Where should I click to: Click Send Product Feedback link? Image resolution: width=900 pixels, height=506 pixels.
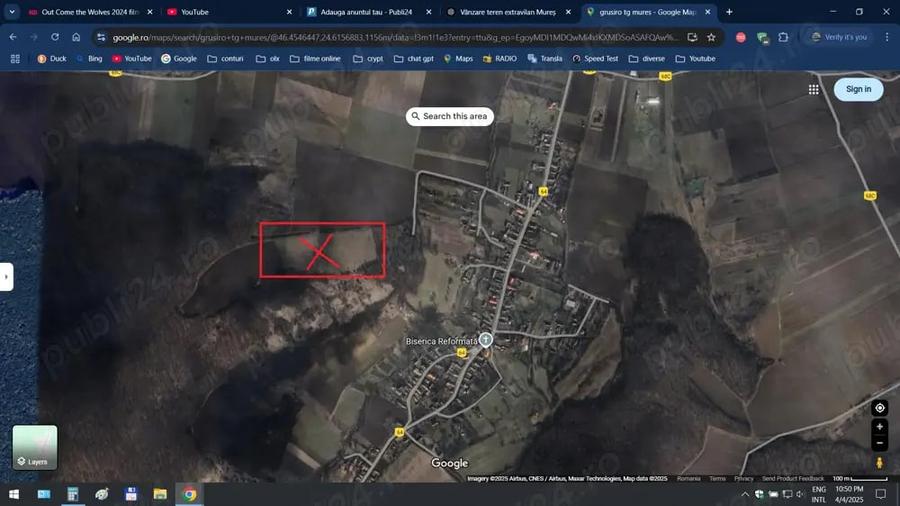[x=793, y=478]
